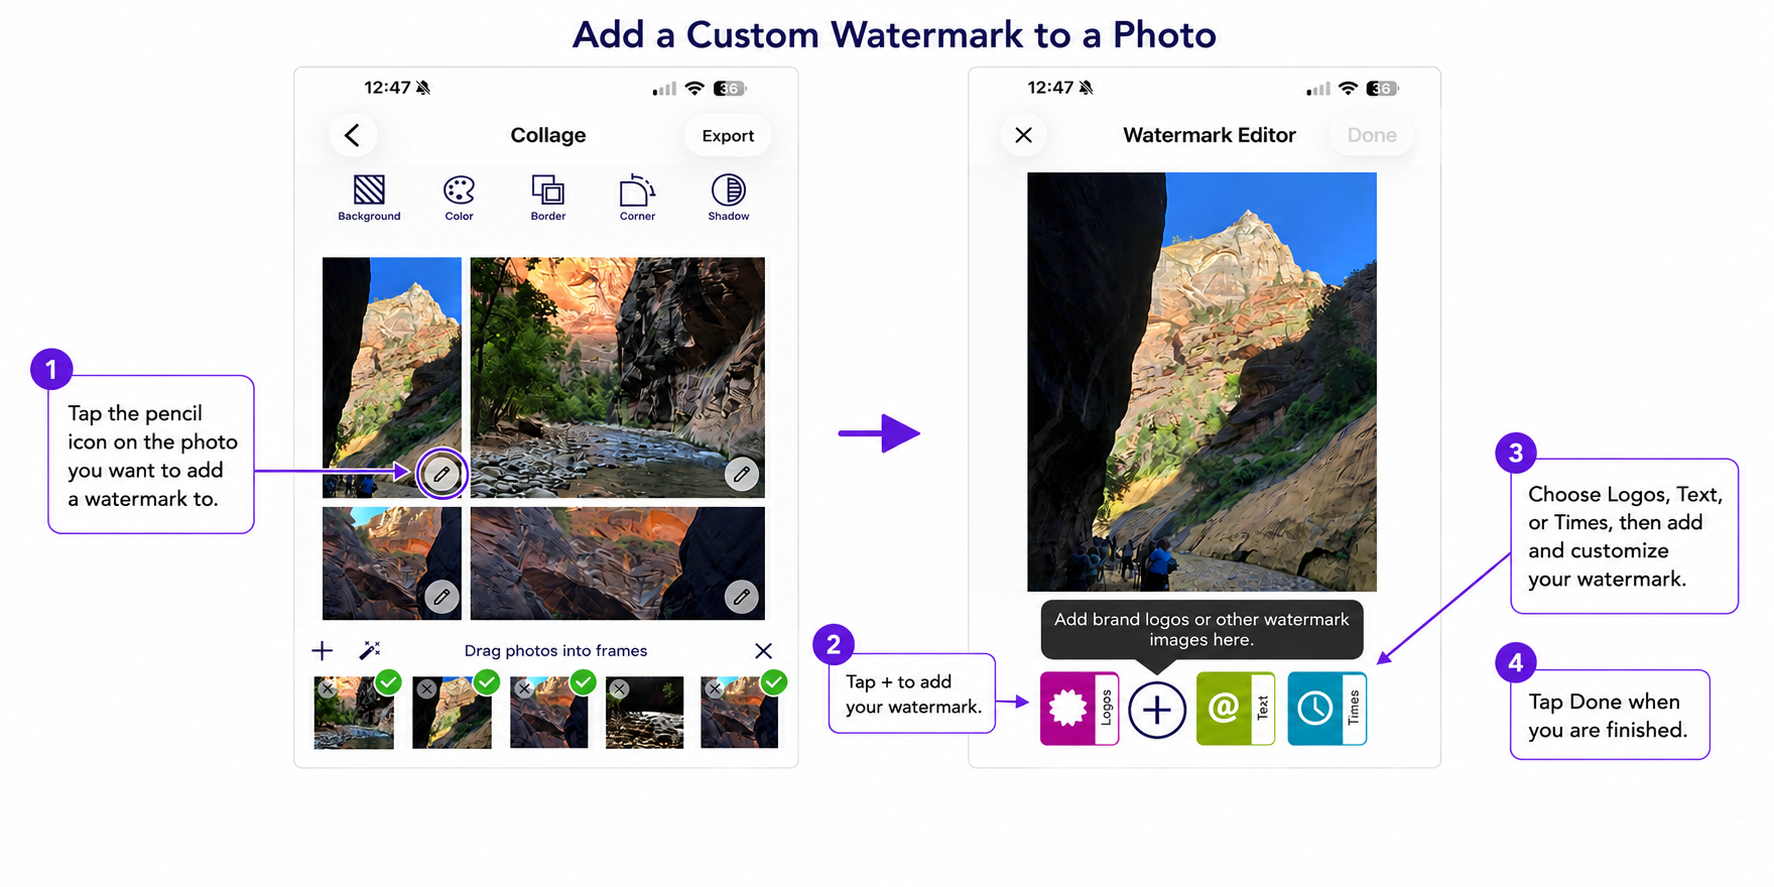The height and width of the screenshot is (887, 1774).
Task: Tap the 'Drag photos into frames' label
Action: pos(556,651)
